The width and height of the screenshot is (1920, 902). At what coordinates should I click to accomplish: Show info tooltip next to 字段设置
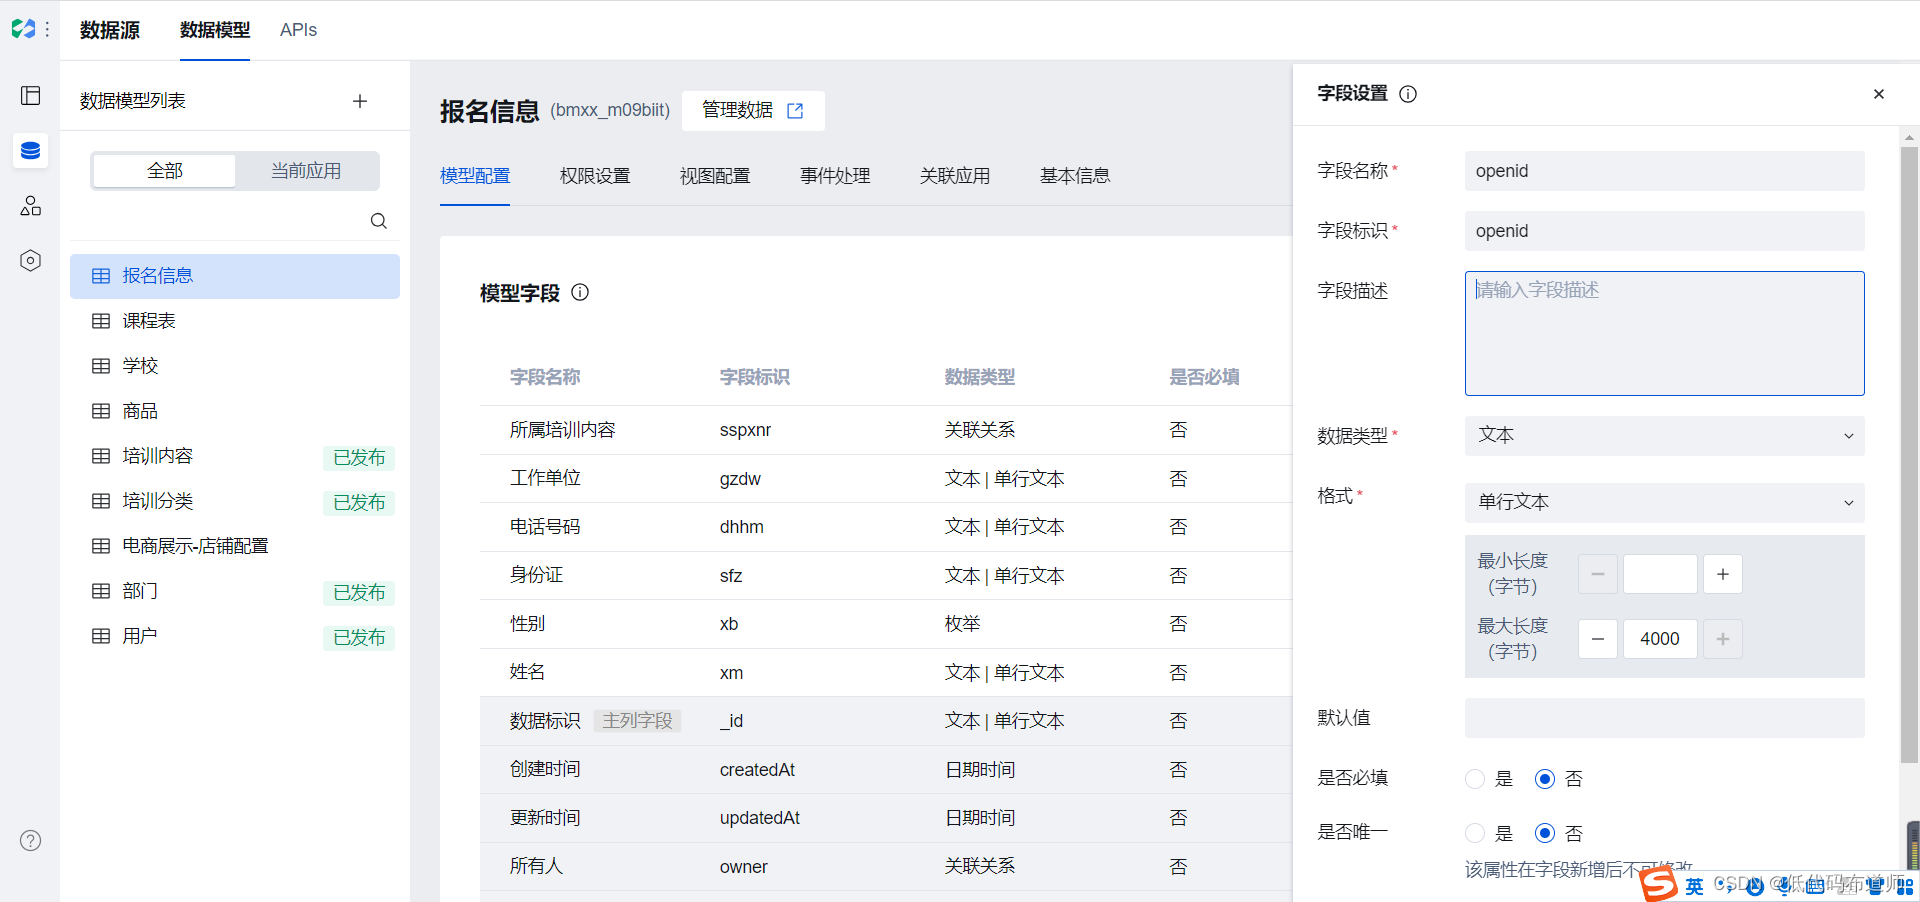1408,94
